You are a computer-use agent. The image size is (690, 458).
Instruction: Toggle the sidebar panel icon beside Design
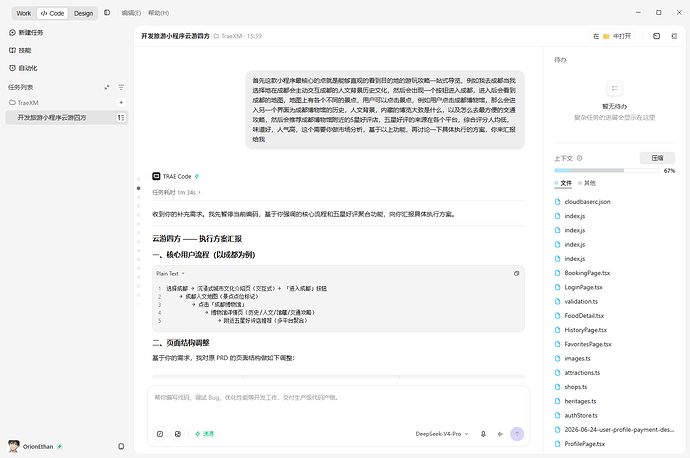[107, 13]
